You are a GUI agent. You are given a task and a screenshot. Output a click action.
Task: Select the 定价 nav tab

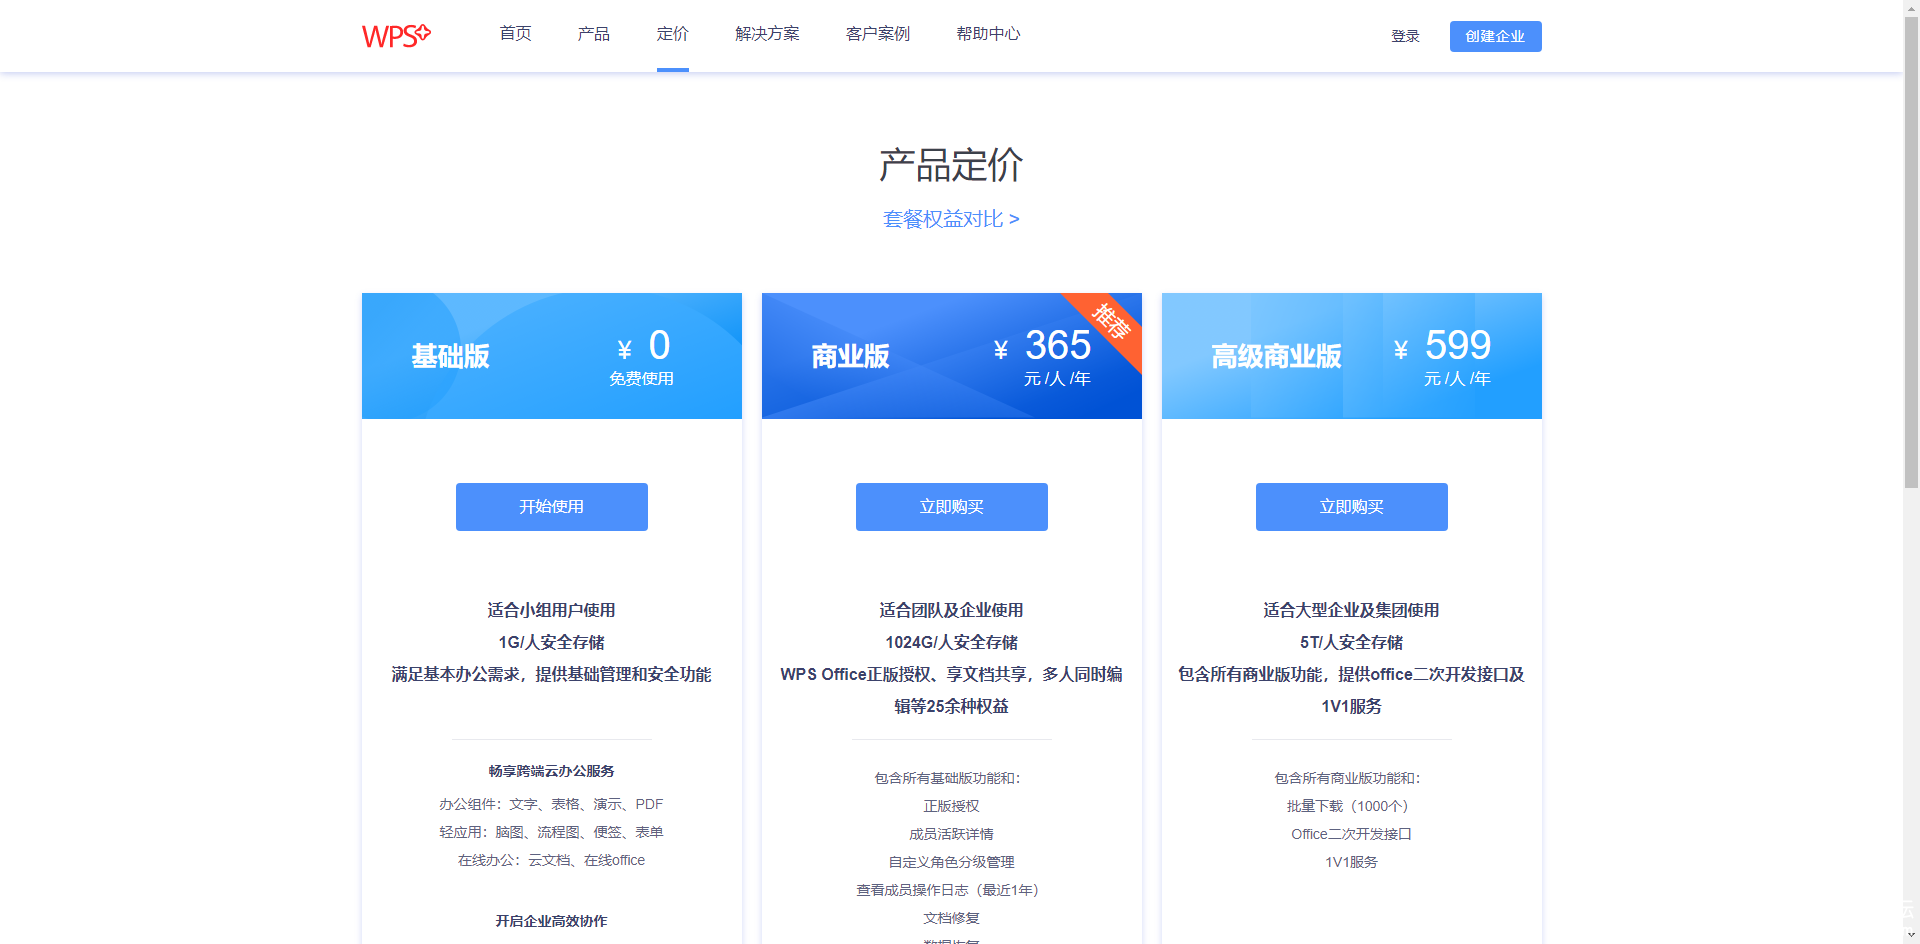click(x=673, y=34)
